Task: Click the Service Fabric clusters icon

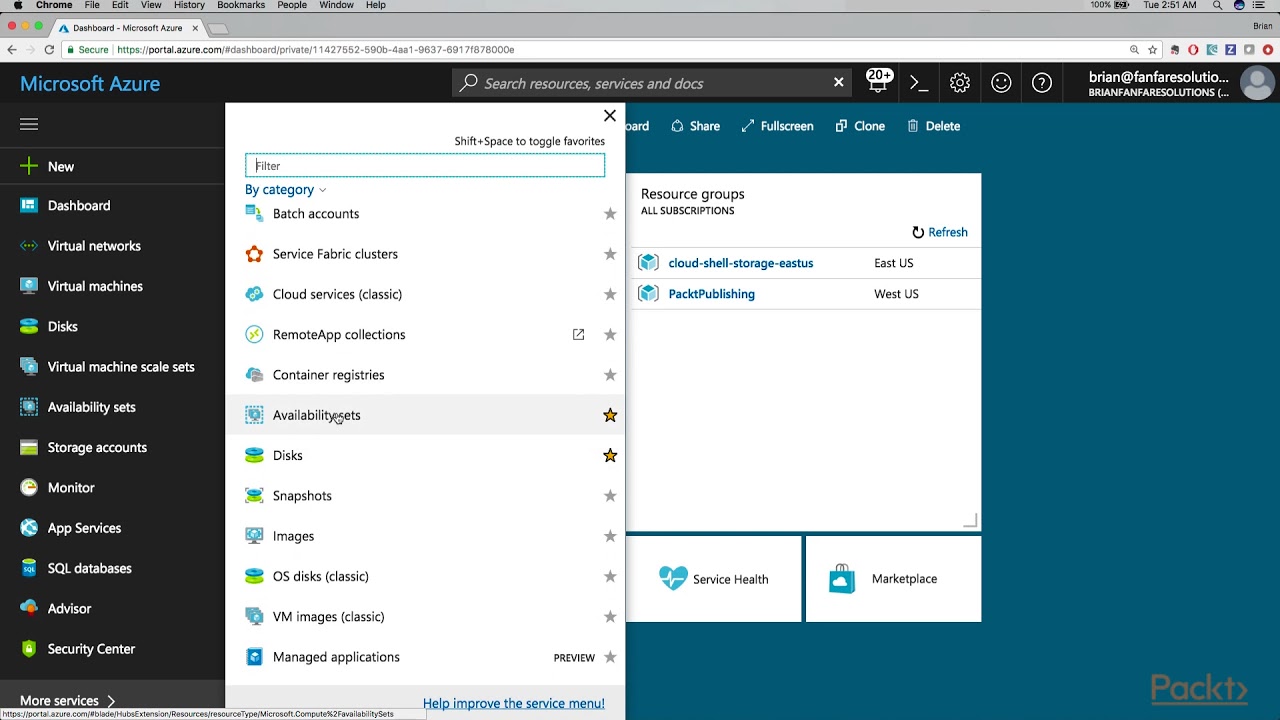Action: tap(254, 254)
